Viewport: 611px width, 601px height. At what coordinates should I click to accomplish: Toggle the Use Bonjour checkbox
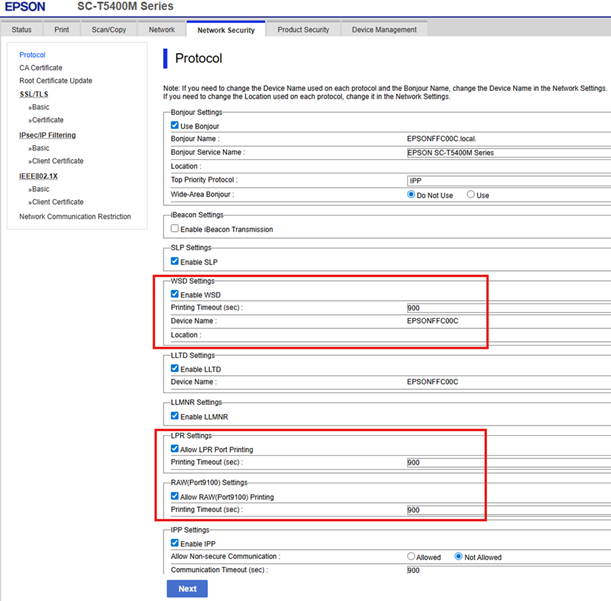pyautogui.click(x=175, y=126)
